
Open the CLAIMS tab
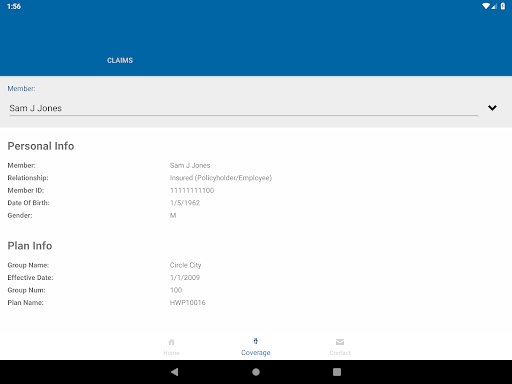tap(120, 60)
